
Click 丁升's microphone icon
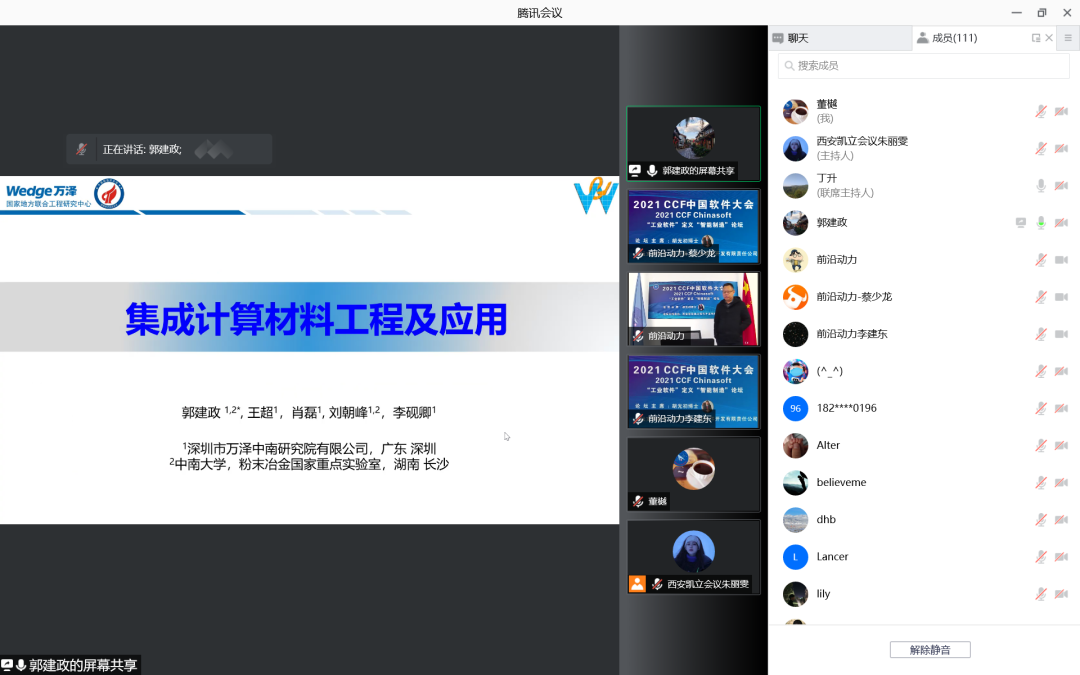coord(1041,185)
